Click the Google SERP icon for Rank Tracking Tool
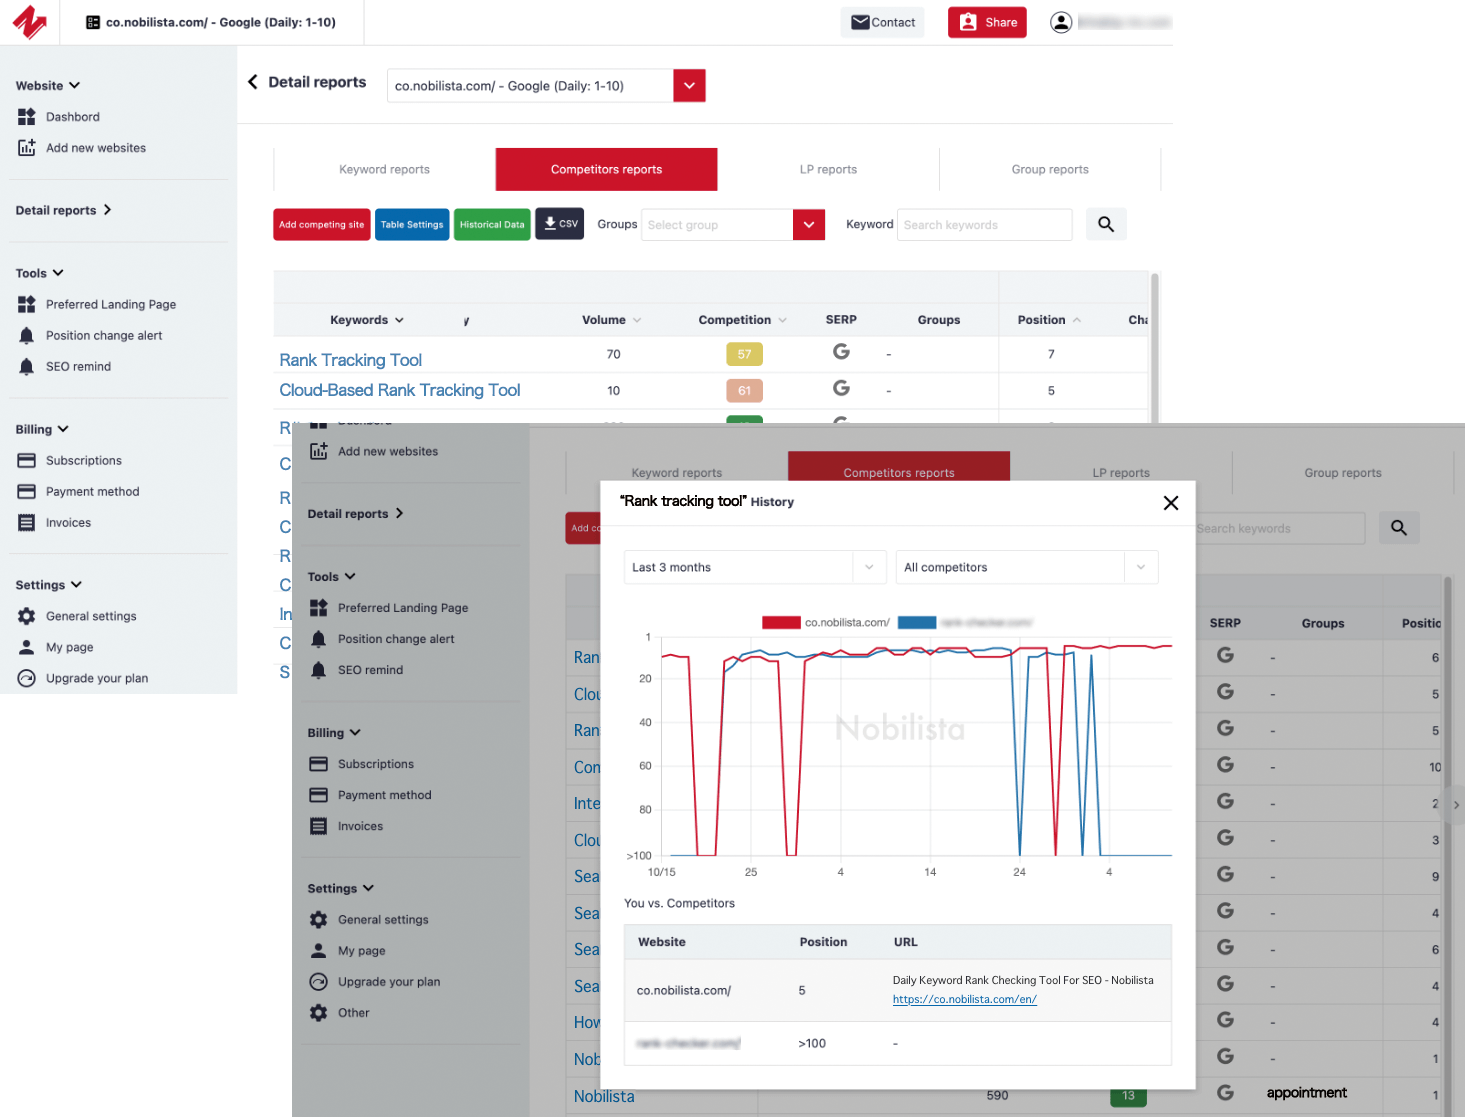Viewport: 1465px width, 1117px height. (x=840, y=353)
